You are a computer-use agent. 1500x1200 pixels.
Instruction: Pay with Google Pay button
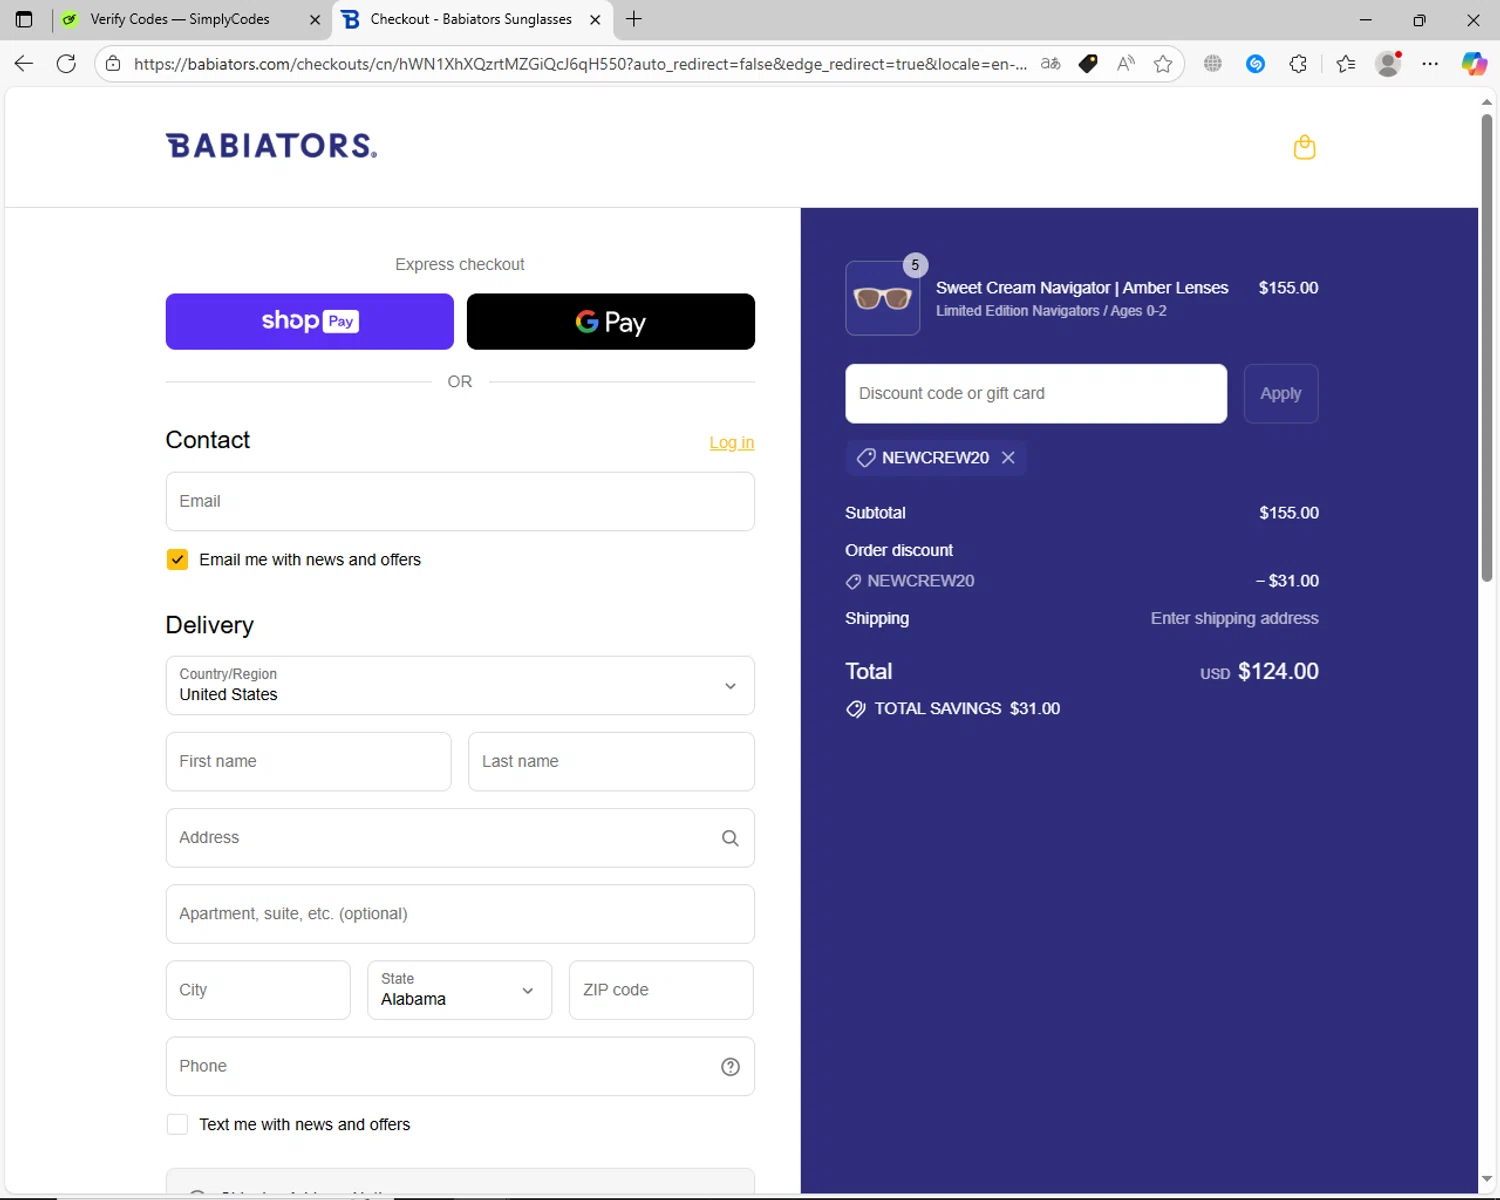click(611, 321)
